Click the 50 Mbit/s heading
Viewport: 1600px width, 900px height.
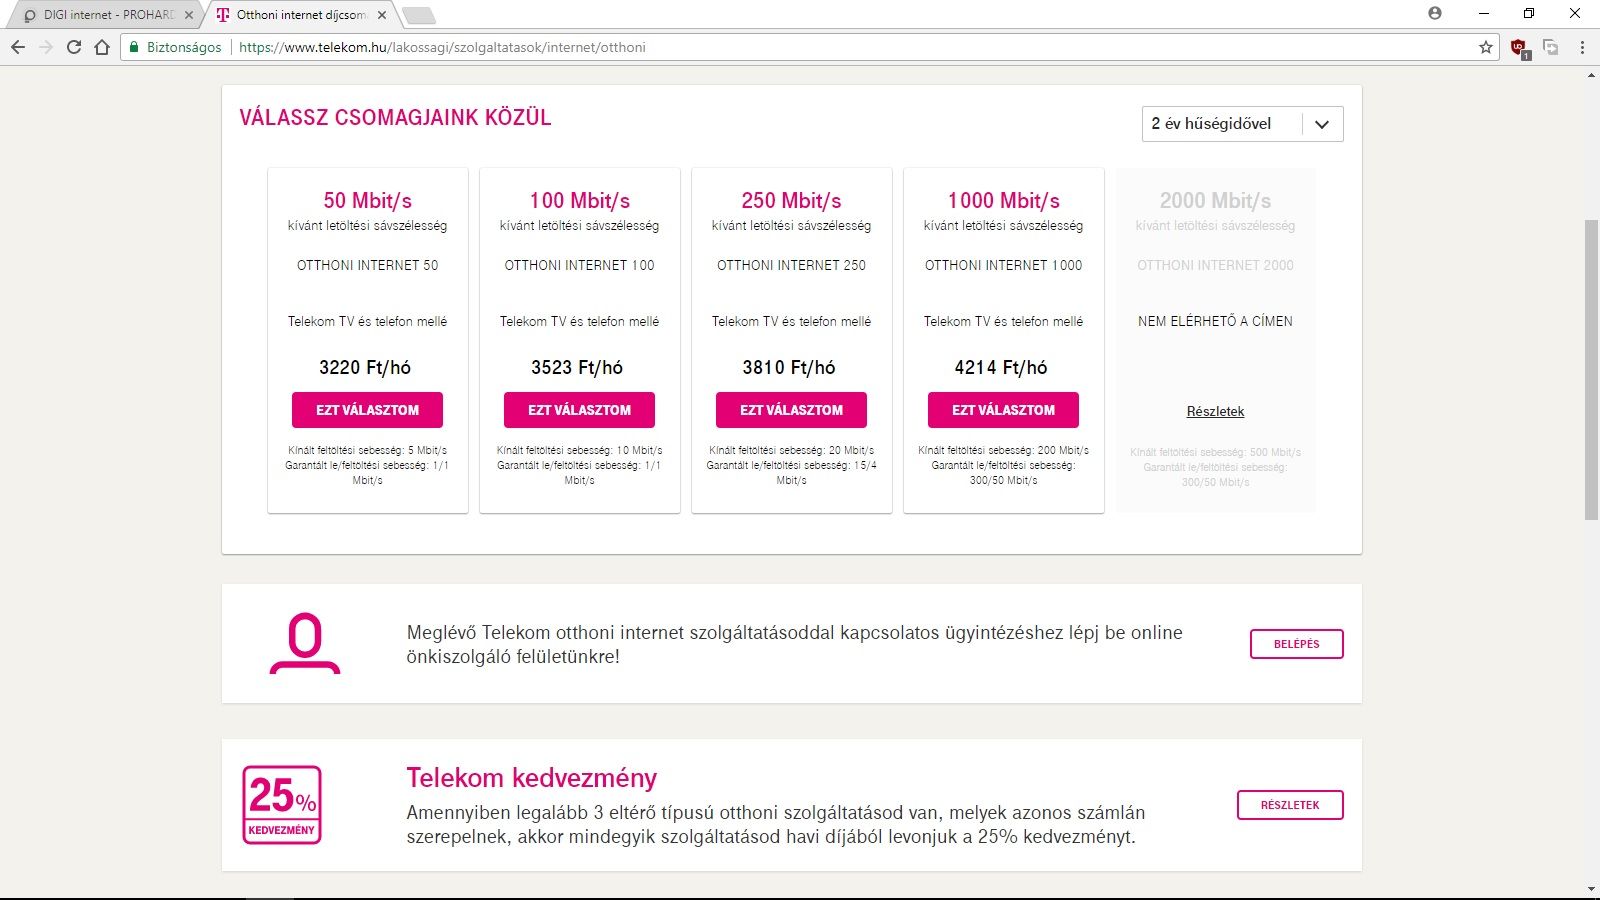pyautogui.click(x=367, y=200)
